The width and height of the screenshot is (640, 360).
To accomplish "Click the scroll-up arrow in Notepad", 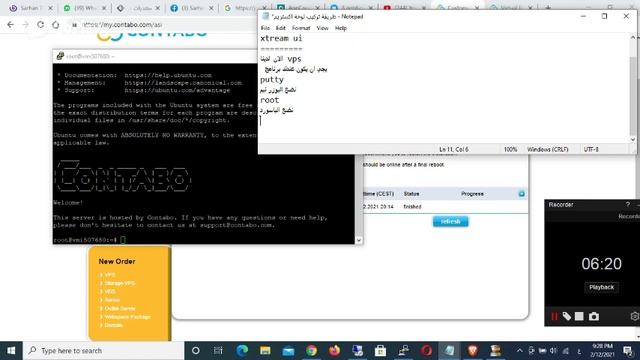I will (633, 38).
